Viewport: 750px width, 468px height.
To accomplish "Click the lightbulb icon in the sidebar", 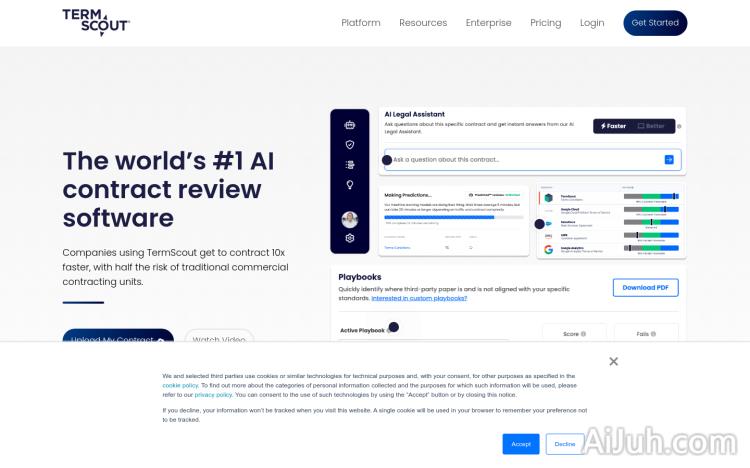I will (350, 185).
